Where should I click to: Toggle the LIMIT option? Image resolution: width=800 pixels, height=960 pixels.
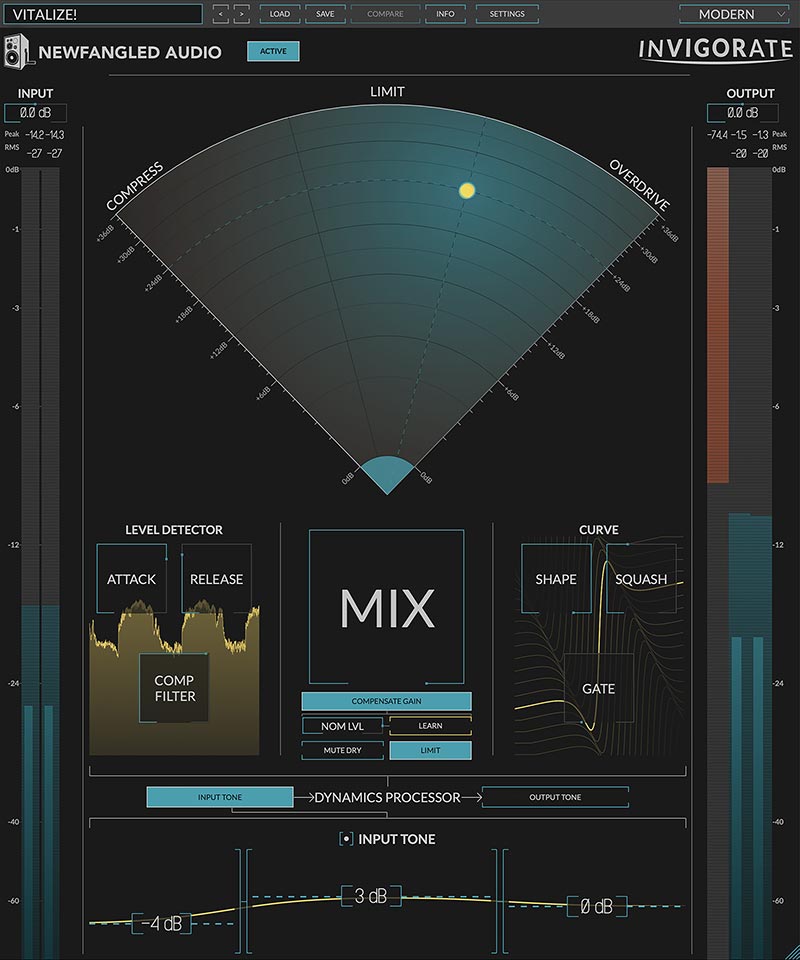[x=431, y=750]
